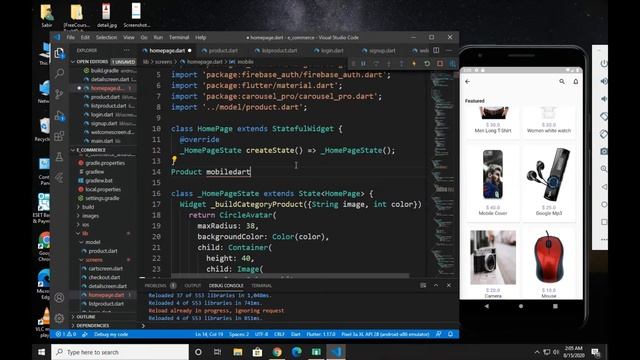Click the emulator screenshot camera button
640x360 pixels.
(x=604, y=151)
